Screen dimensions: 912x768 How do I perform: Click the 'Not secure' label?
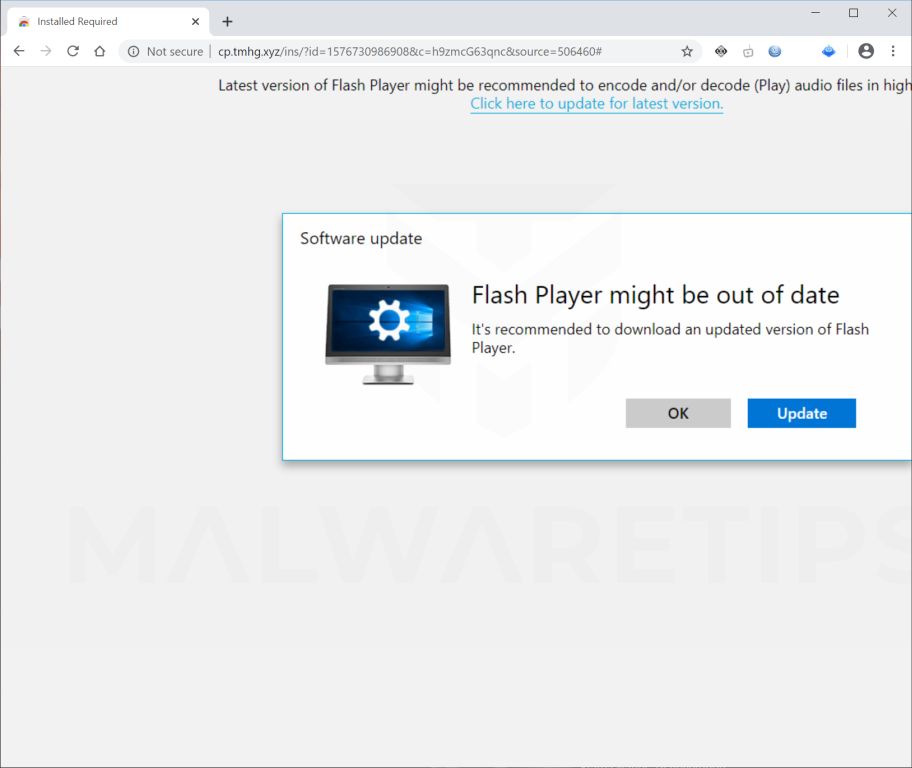pyautogui.click(x=175, y=51)
